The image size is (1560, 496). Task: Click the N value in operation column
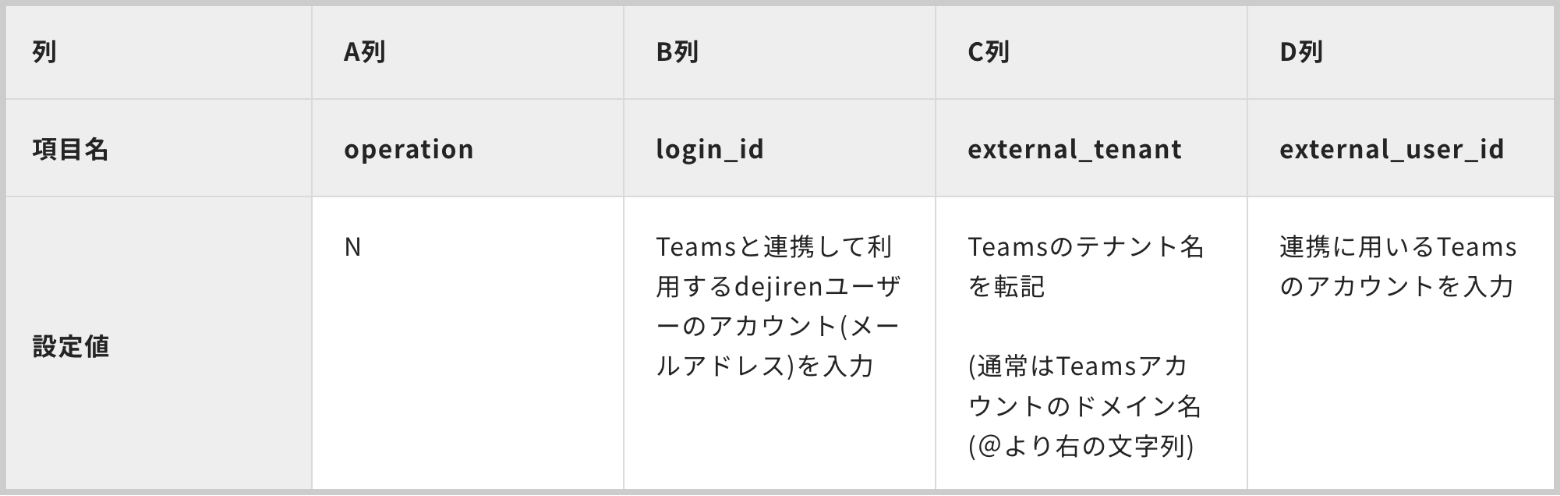coord(352,247)
